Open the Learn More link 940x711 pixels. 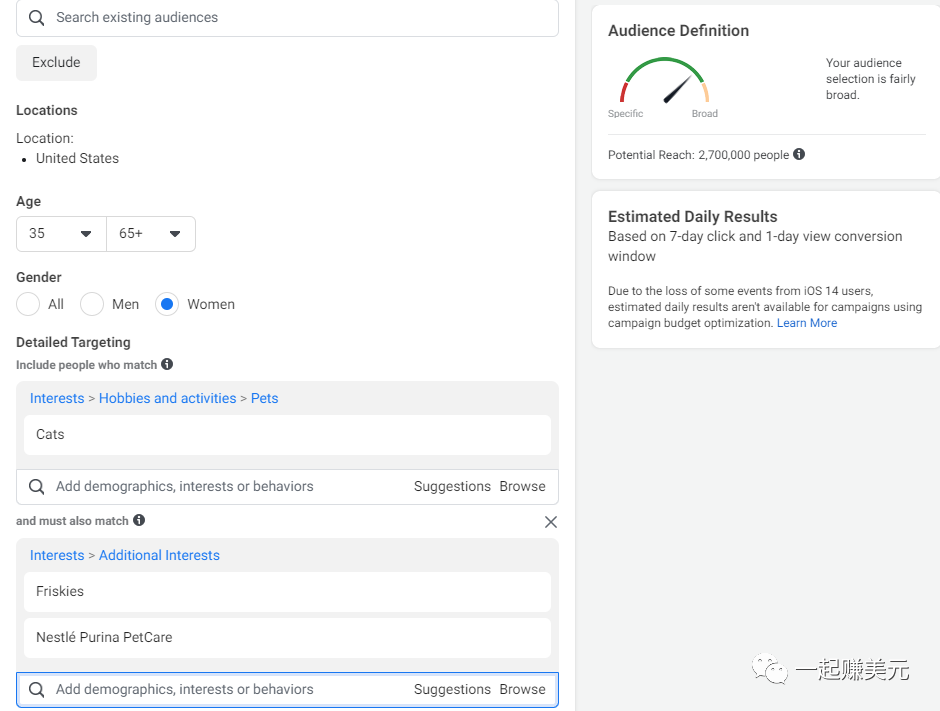(808, 324)
